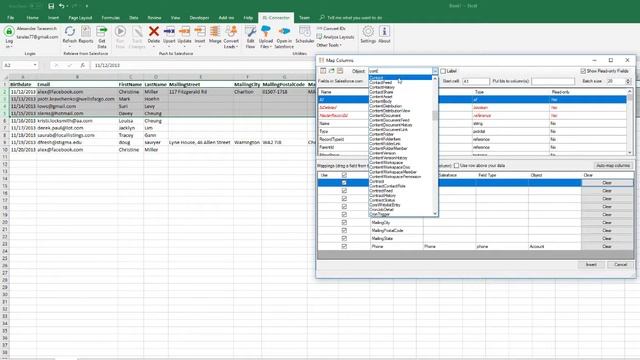Viewport: 640px width, 360px height.
Task: Switch to the Formulas tab
Action: click(111, 18)
